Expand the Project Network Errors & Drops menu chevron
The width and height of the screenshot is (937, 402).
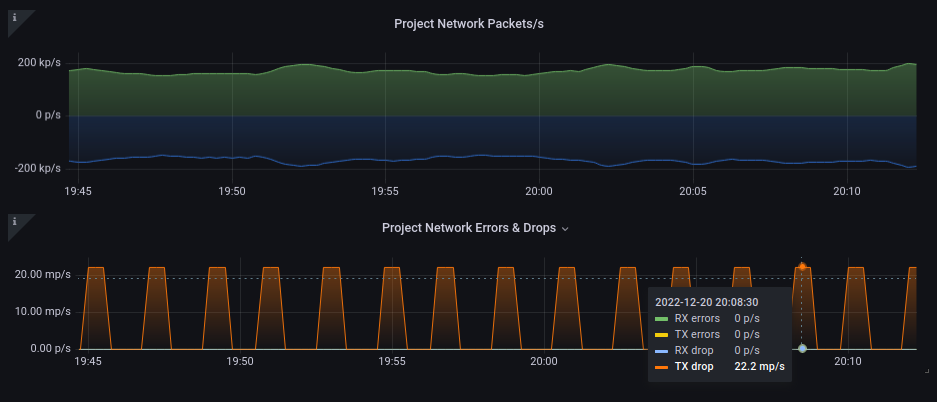(565, 228)
